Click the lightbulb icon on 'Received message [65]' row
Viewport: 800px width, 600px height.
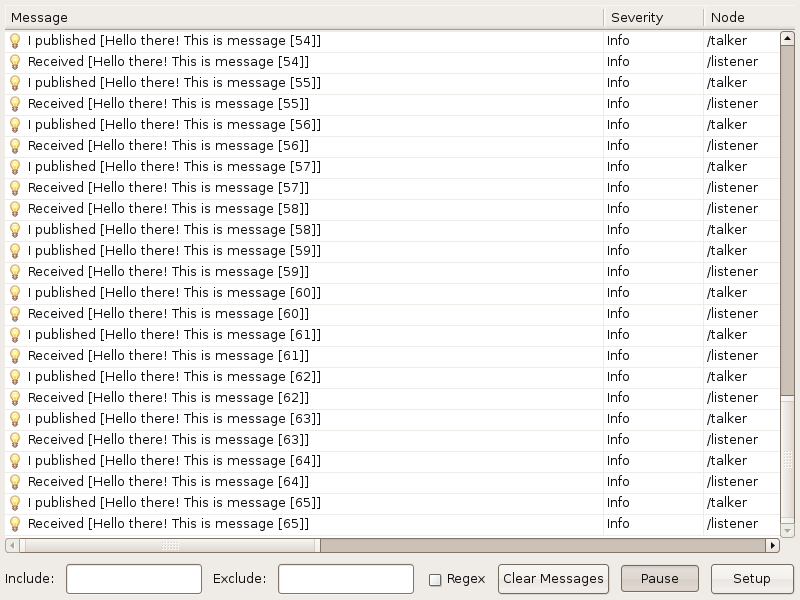click(15, 524)
